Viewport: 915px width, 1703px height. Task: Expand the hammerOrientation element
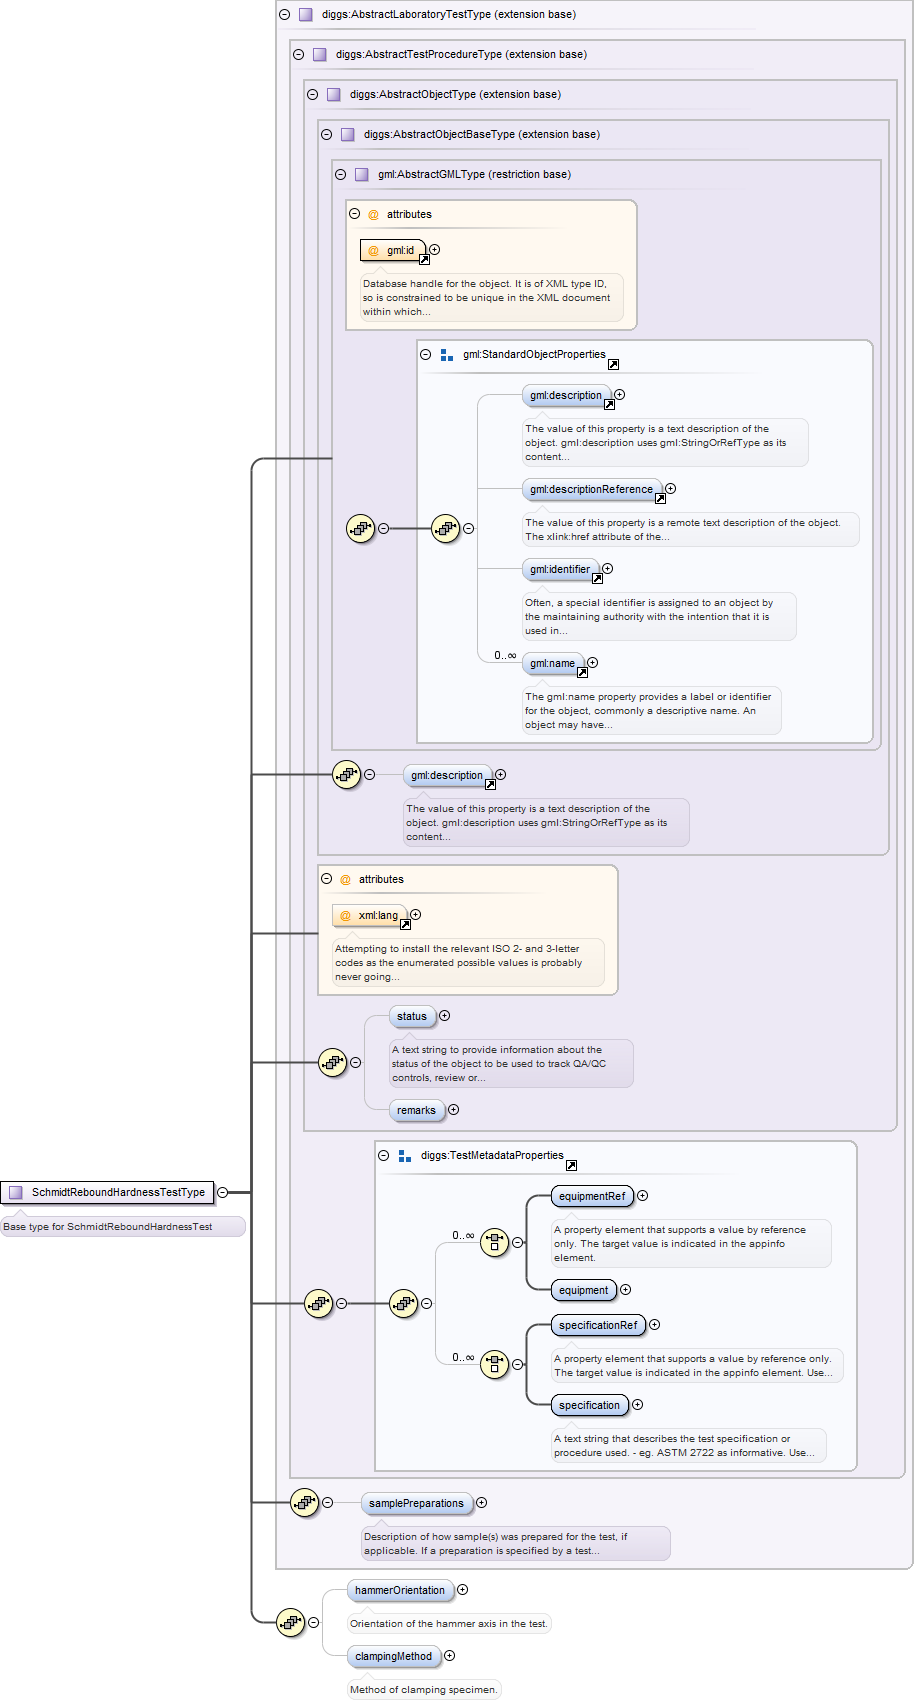462,1590
